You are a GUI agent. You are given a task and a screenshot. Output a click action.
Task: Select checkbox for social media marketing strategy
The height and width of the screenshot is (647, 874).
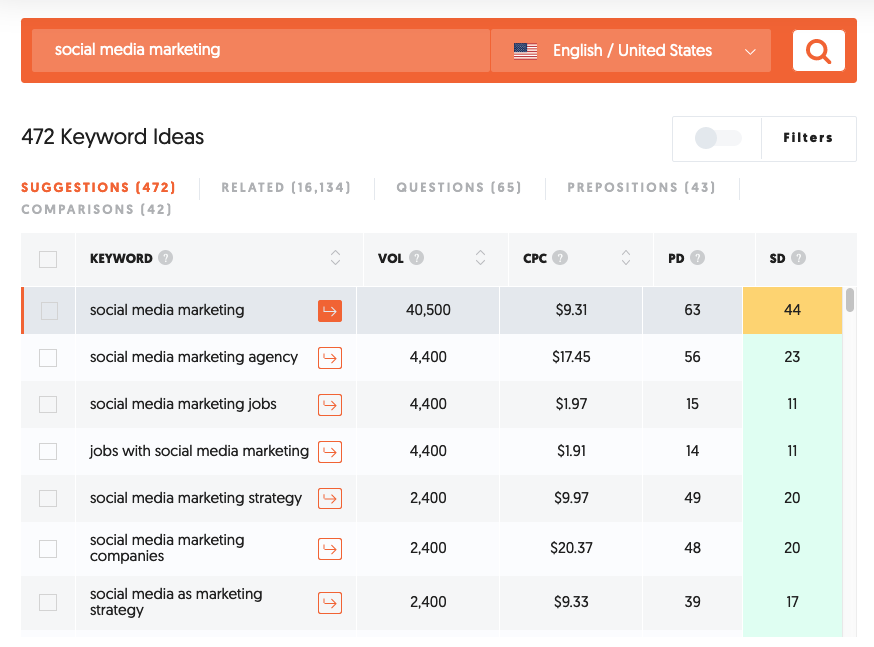point(48,498)
